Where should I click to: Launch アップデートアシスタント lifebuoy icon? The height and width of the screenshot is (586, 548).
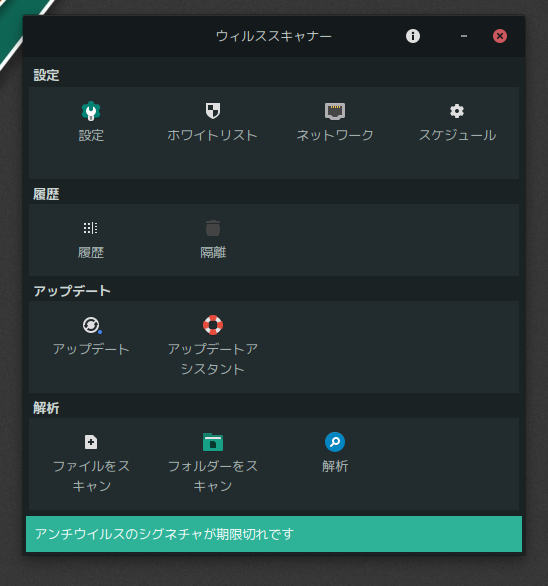point(213,325)
